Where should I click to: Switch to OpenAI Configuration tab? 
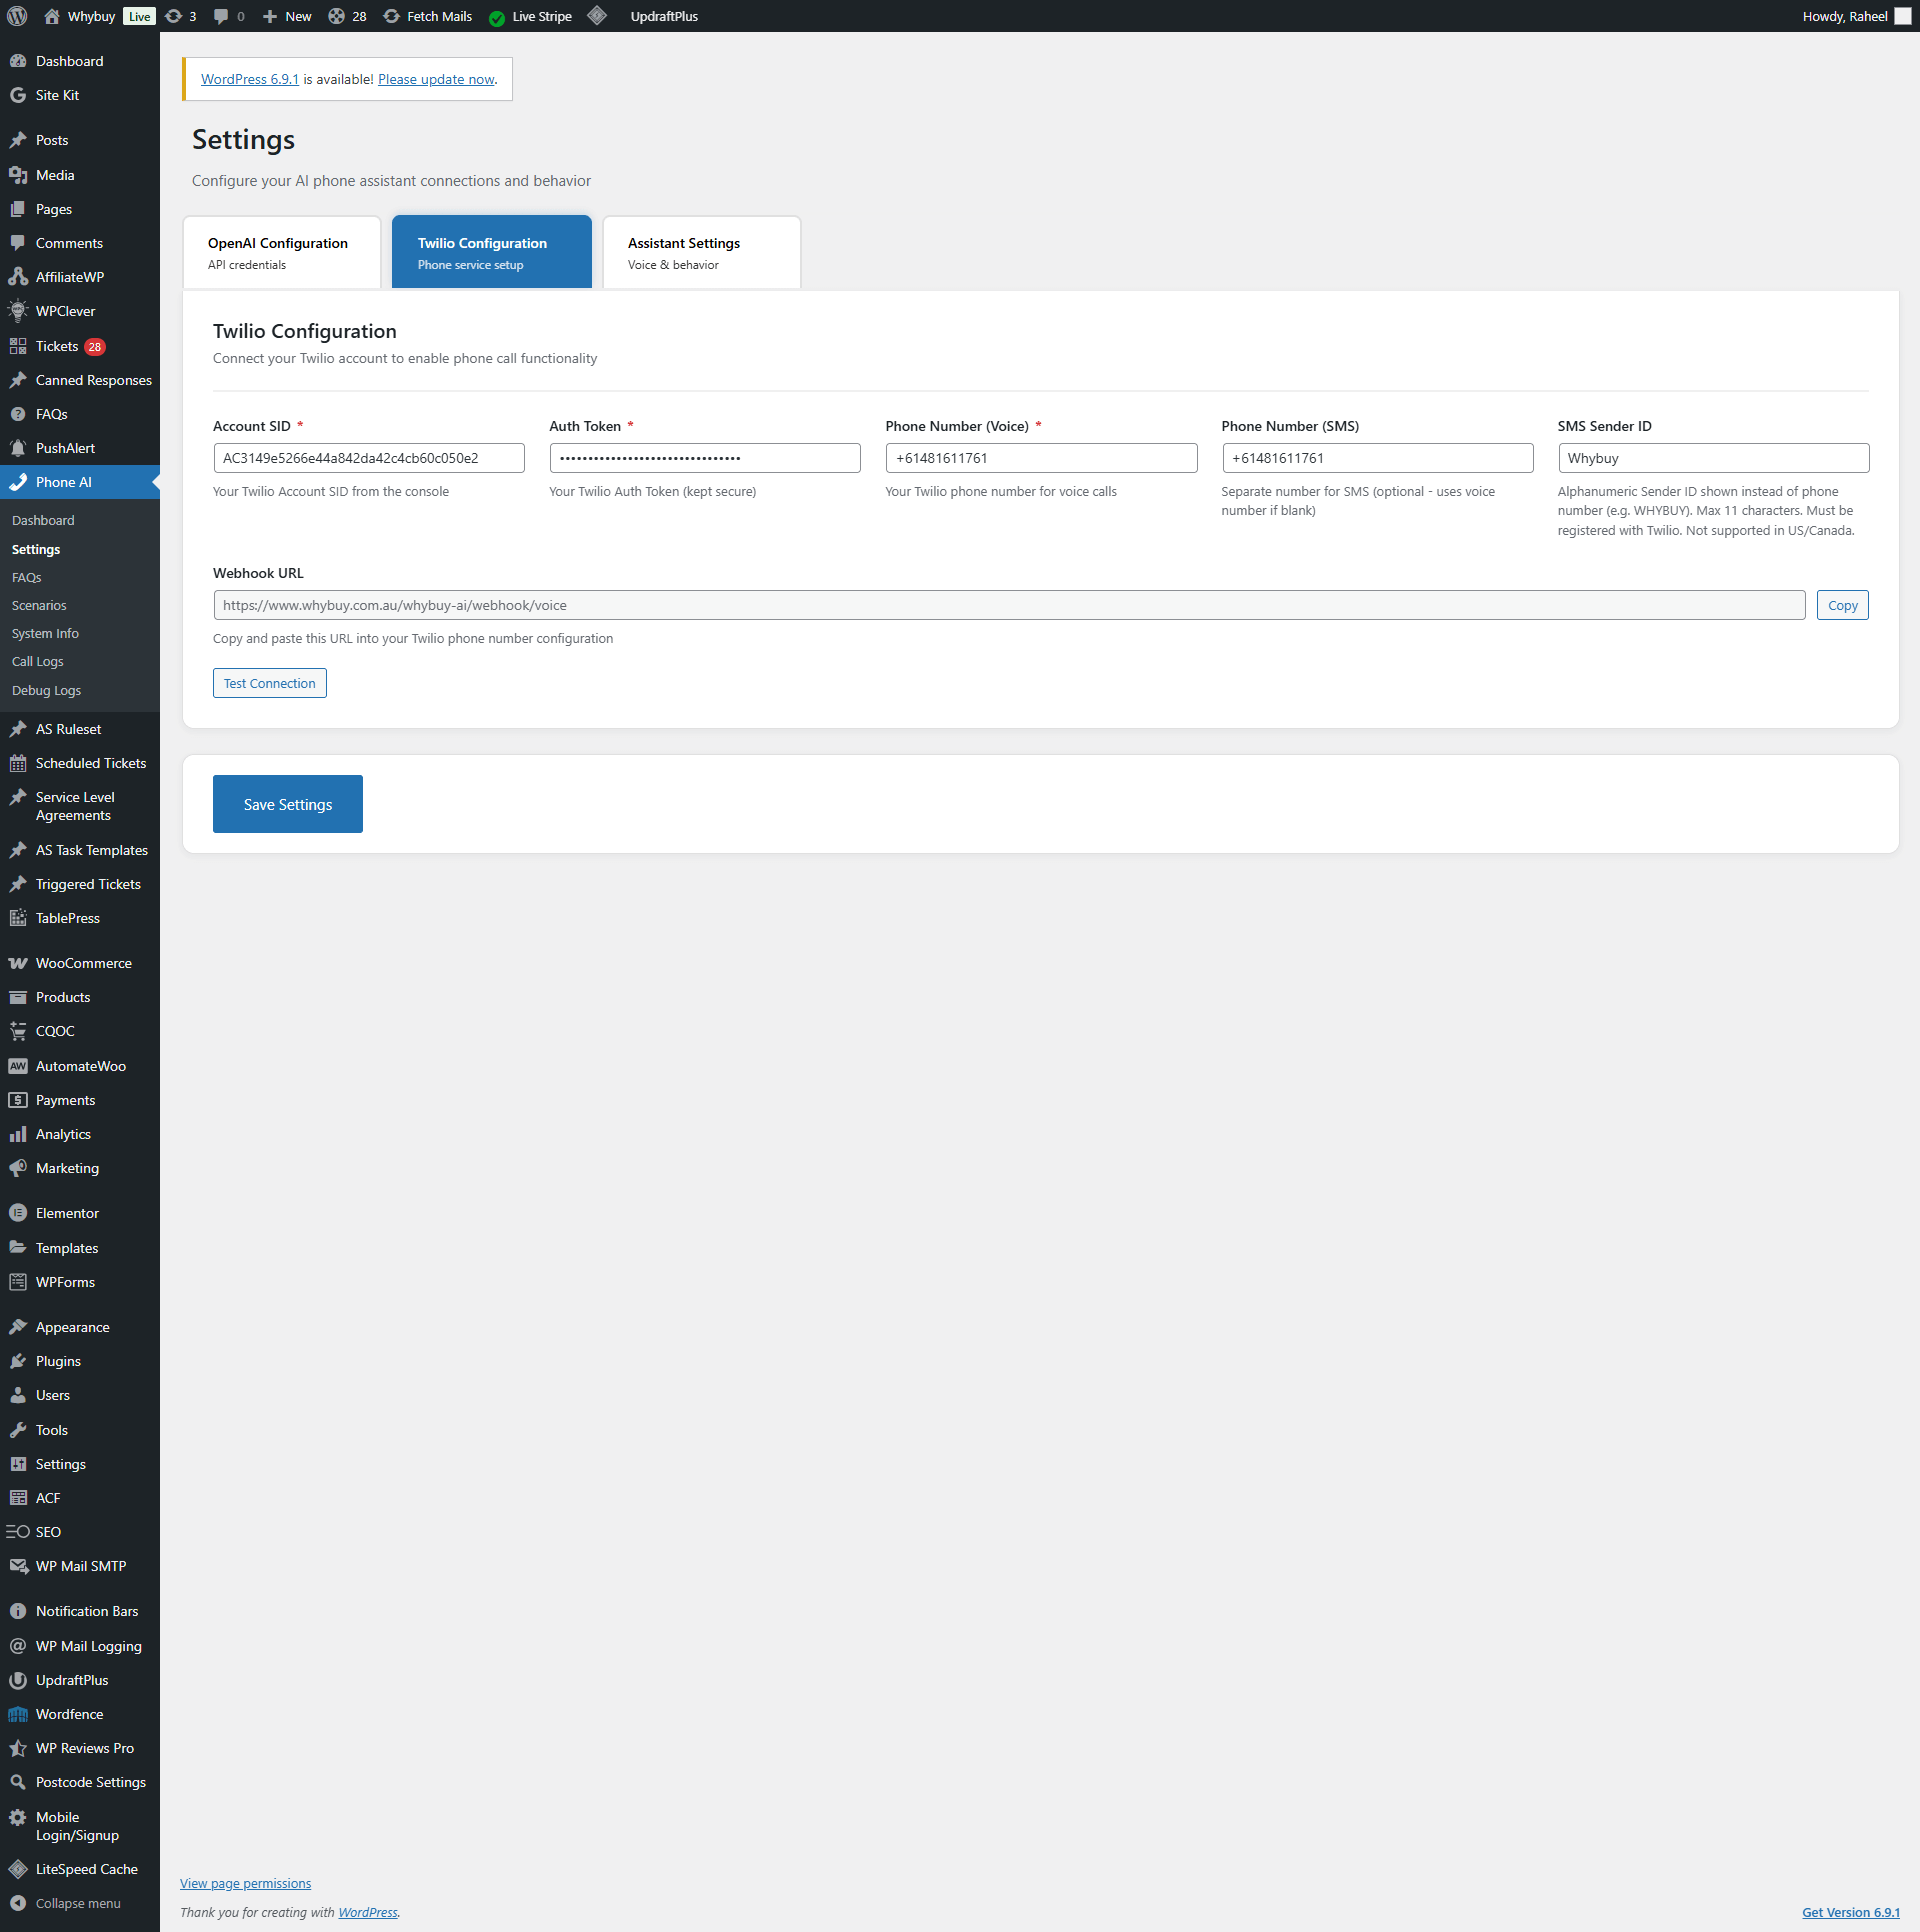point(281,252)
